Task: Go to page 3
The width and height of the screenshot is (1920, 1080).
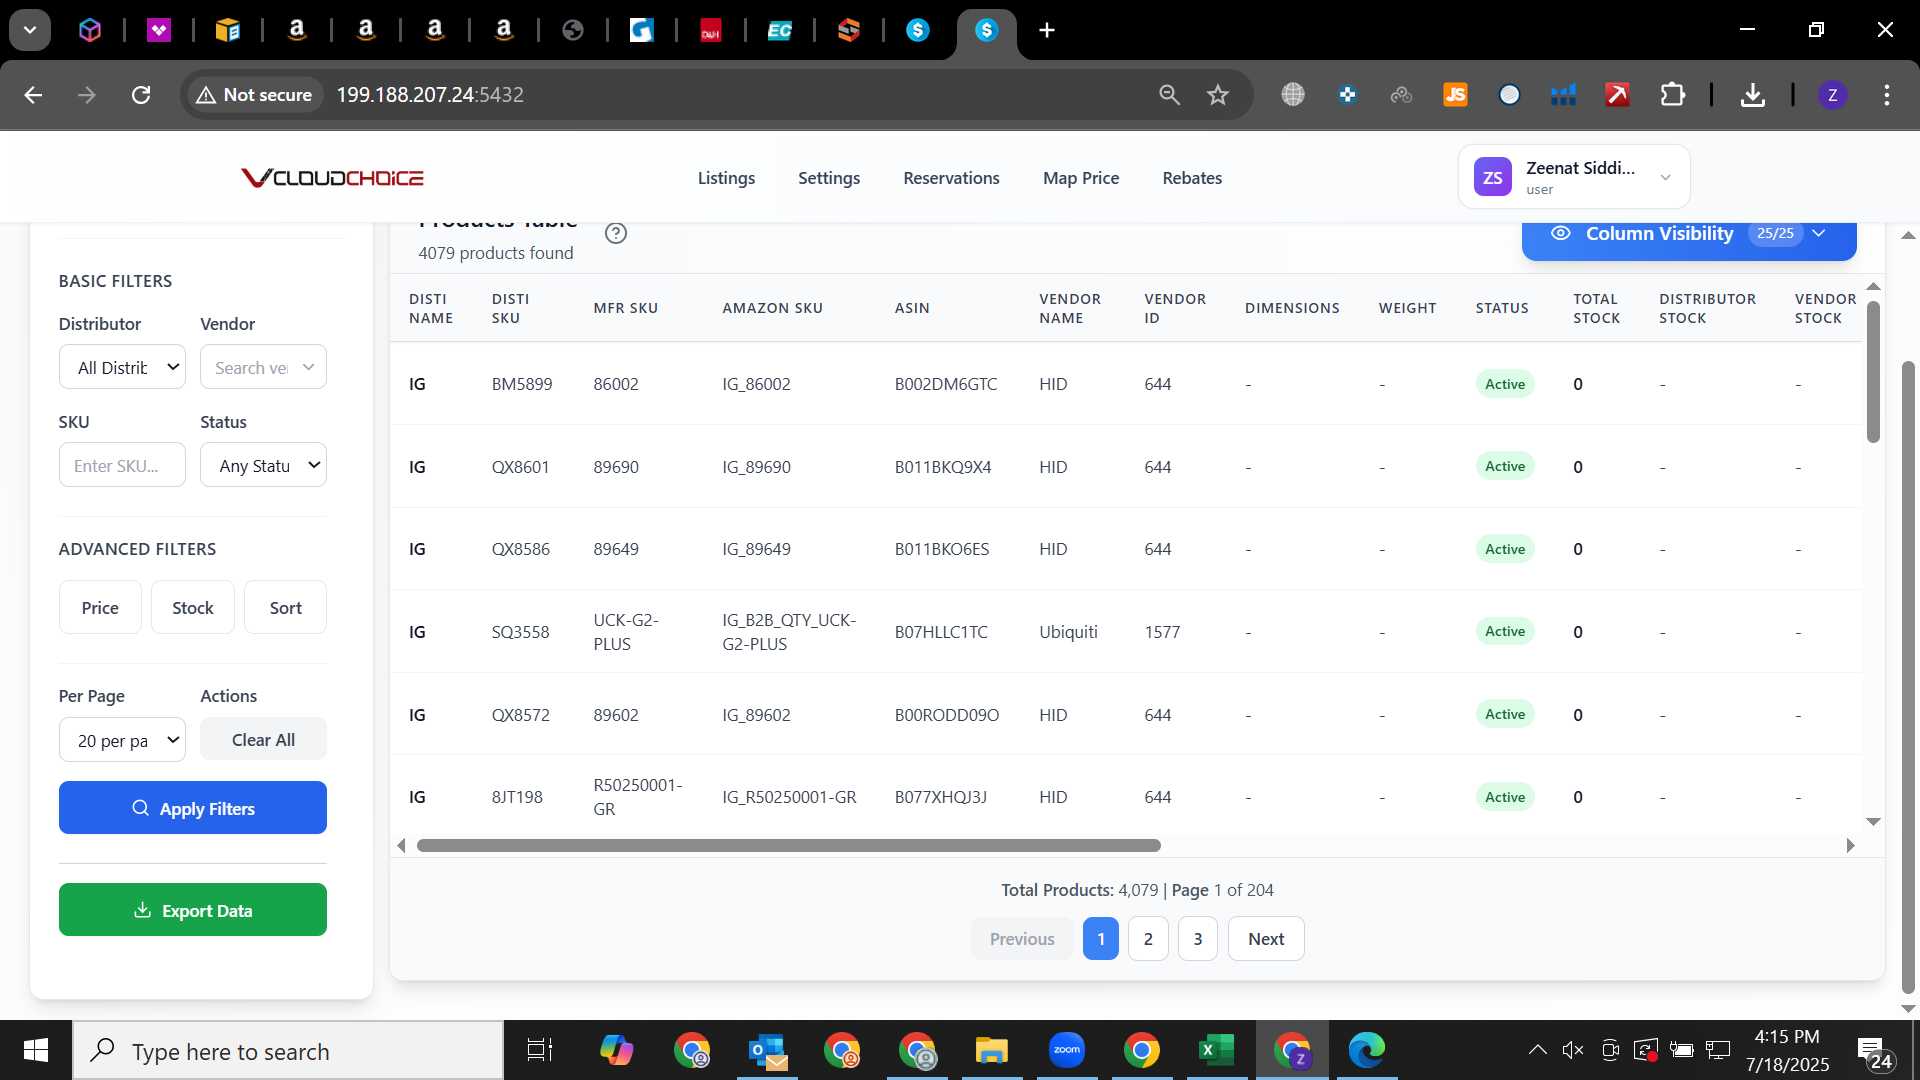Action: pos(1197,939)
